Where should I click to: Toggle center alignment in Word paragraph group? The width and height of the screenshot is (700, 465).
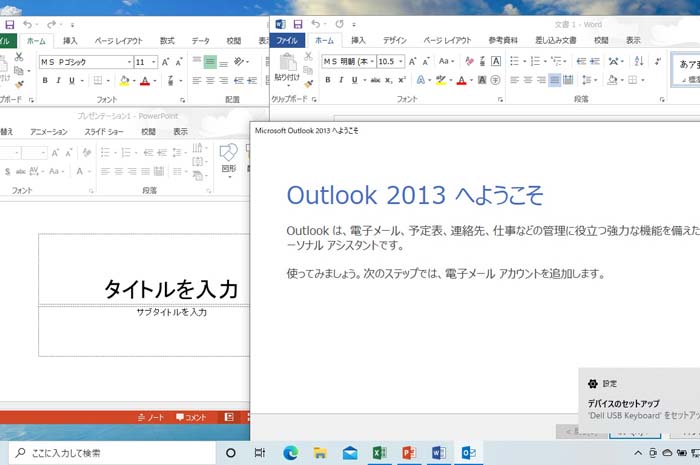528,80
